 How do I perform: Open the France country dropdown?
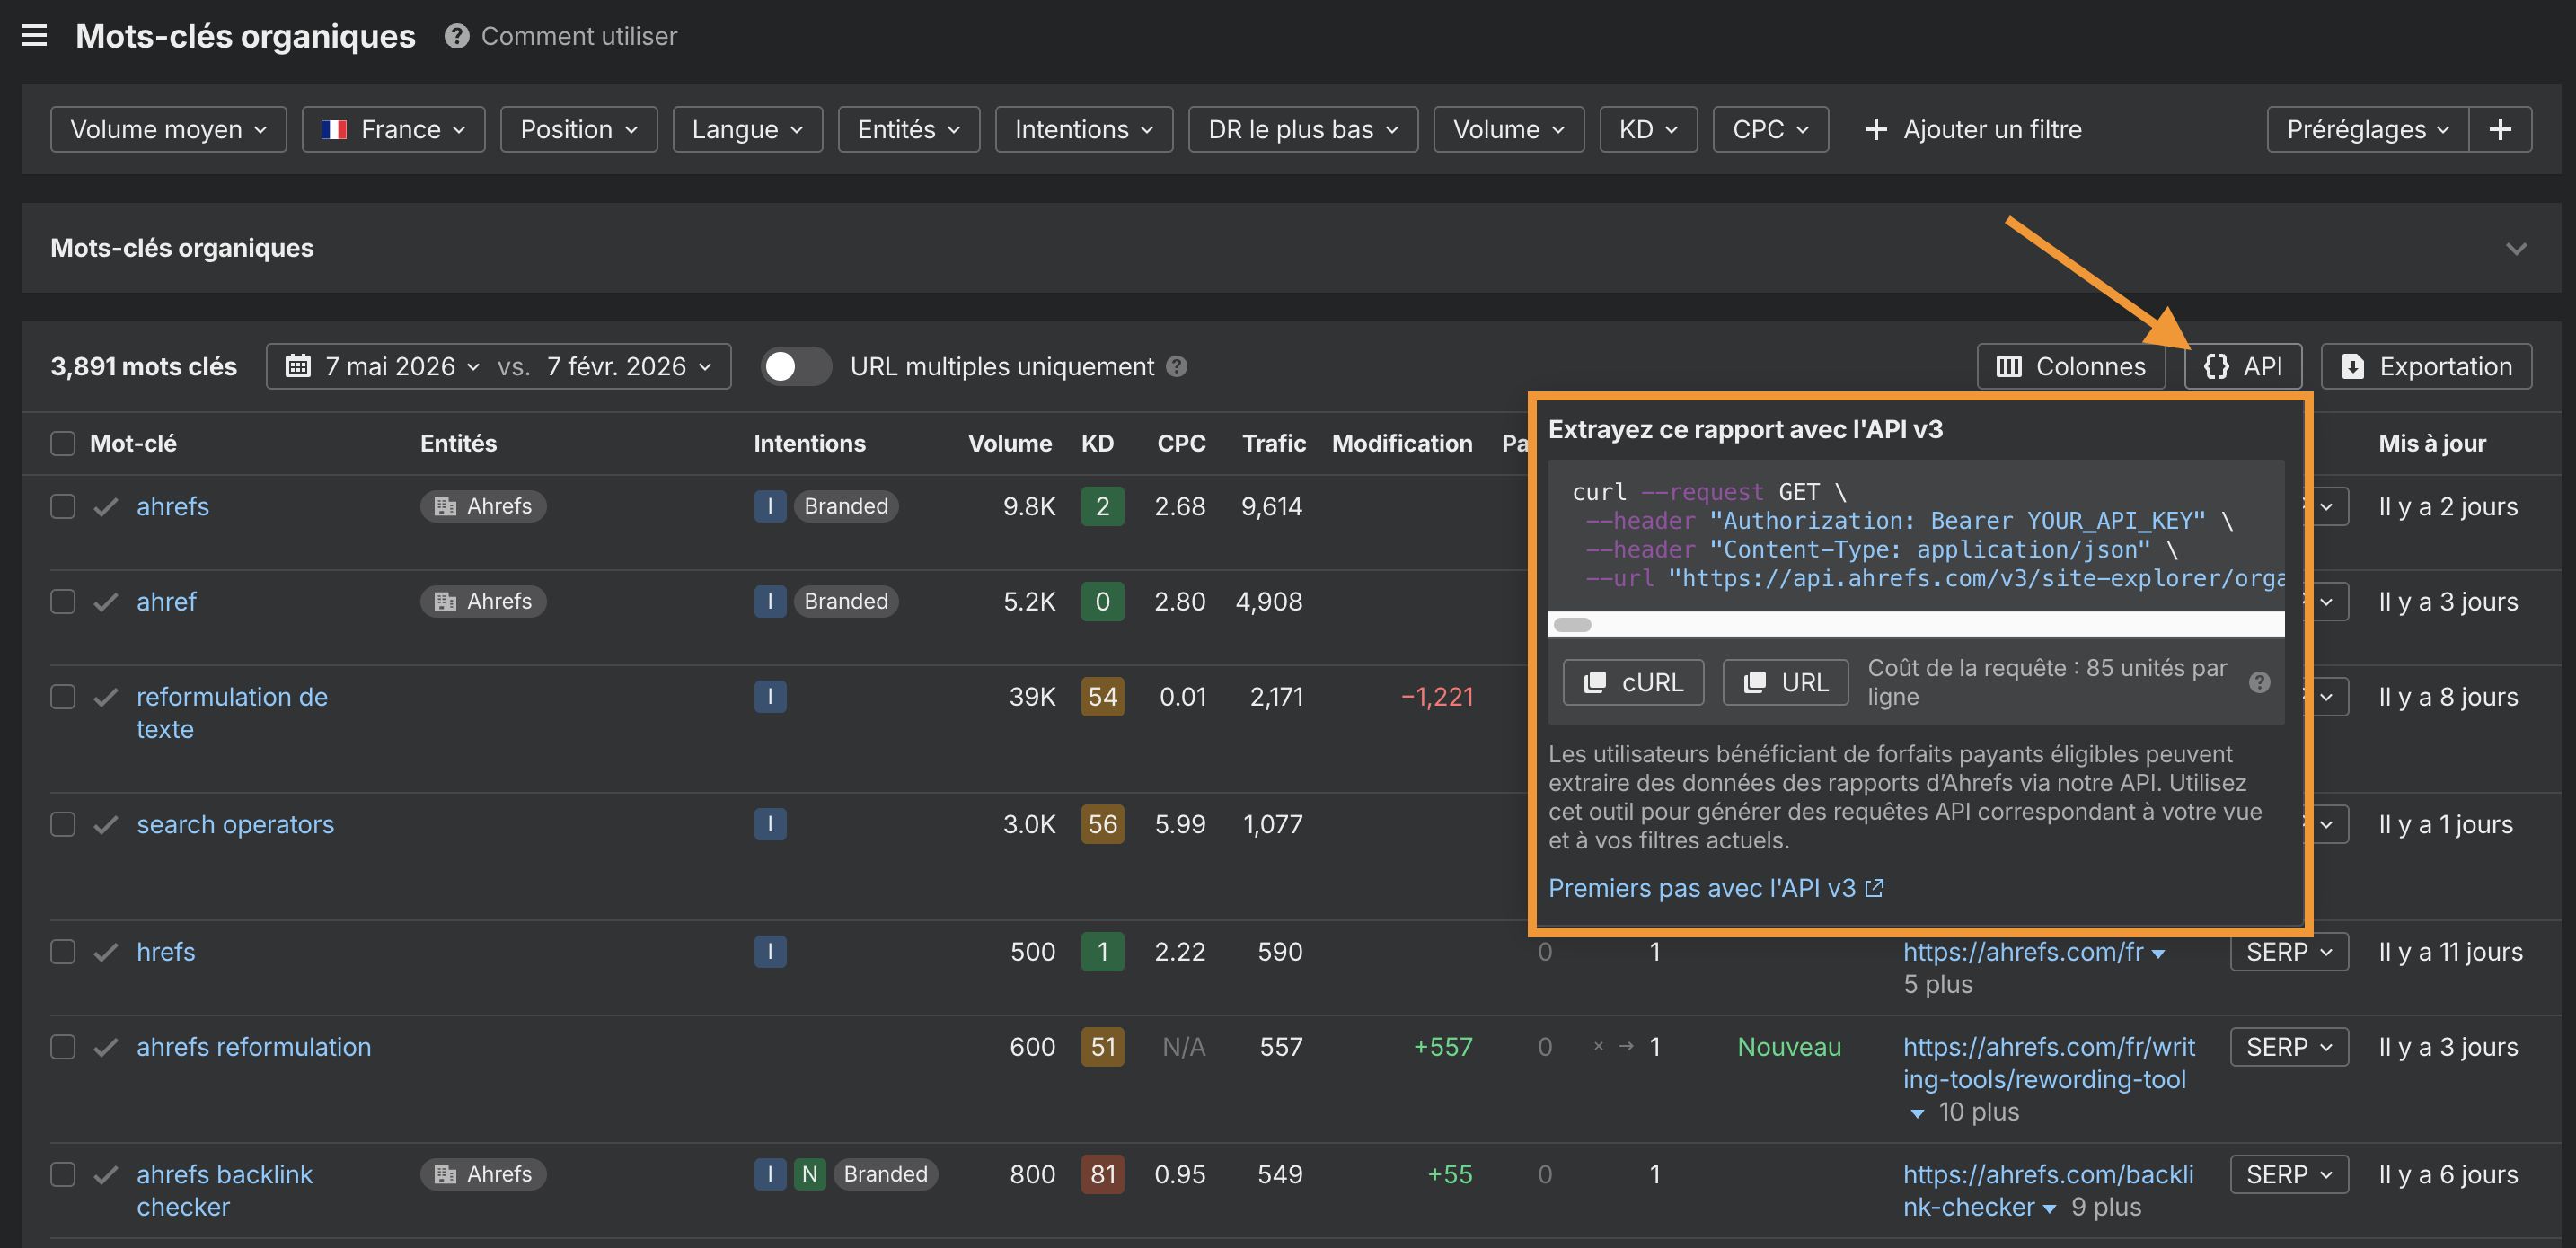click(x=393, y=129)
